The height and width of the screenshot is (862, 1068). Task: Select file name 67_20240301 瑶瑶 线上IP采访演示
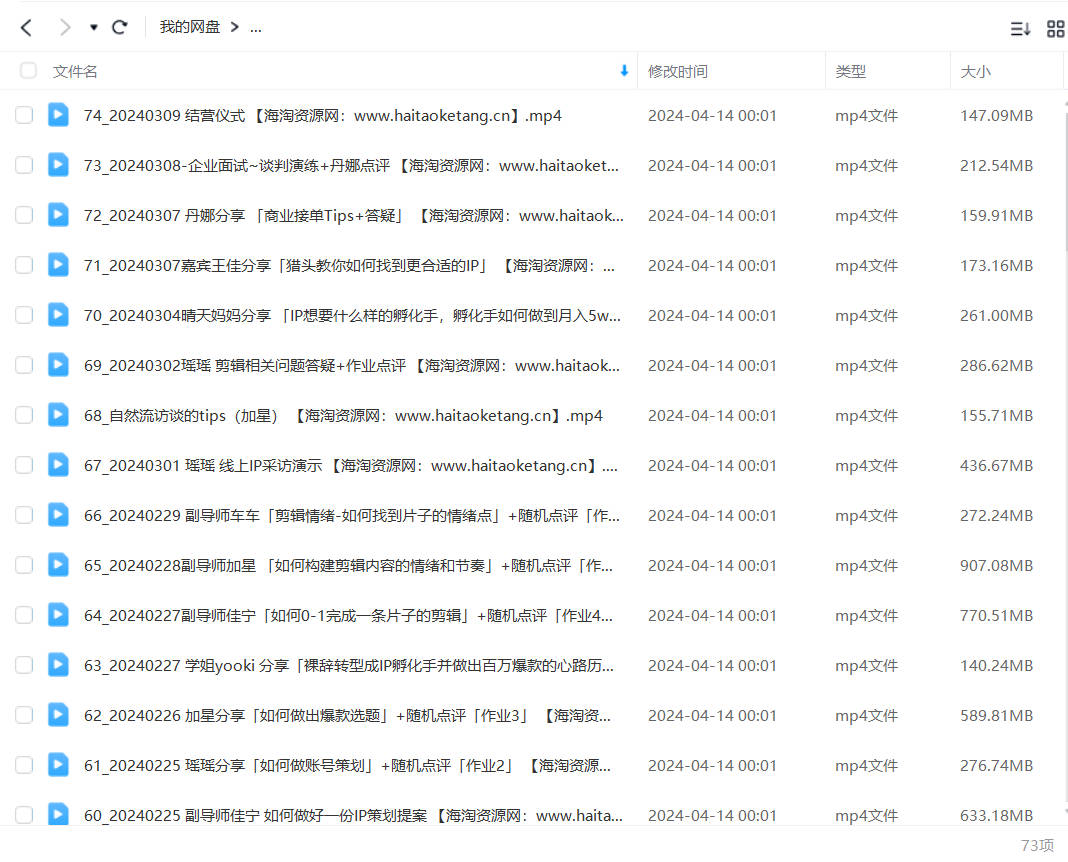pyautogui.click(x=351, y=466)
